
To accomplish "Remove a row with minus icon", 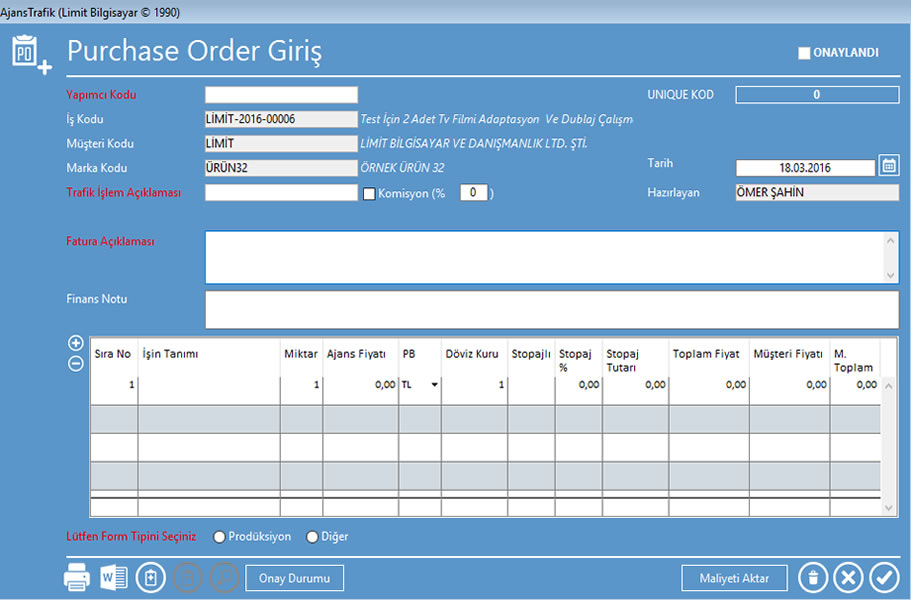I will tap(75, 363).
